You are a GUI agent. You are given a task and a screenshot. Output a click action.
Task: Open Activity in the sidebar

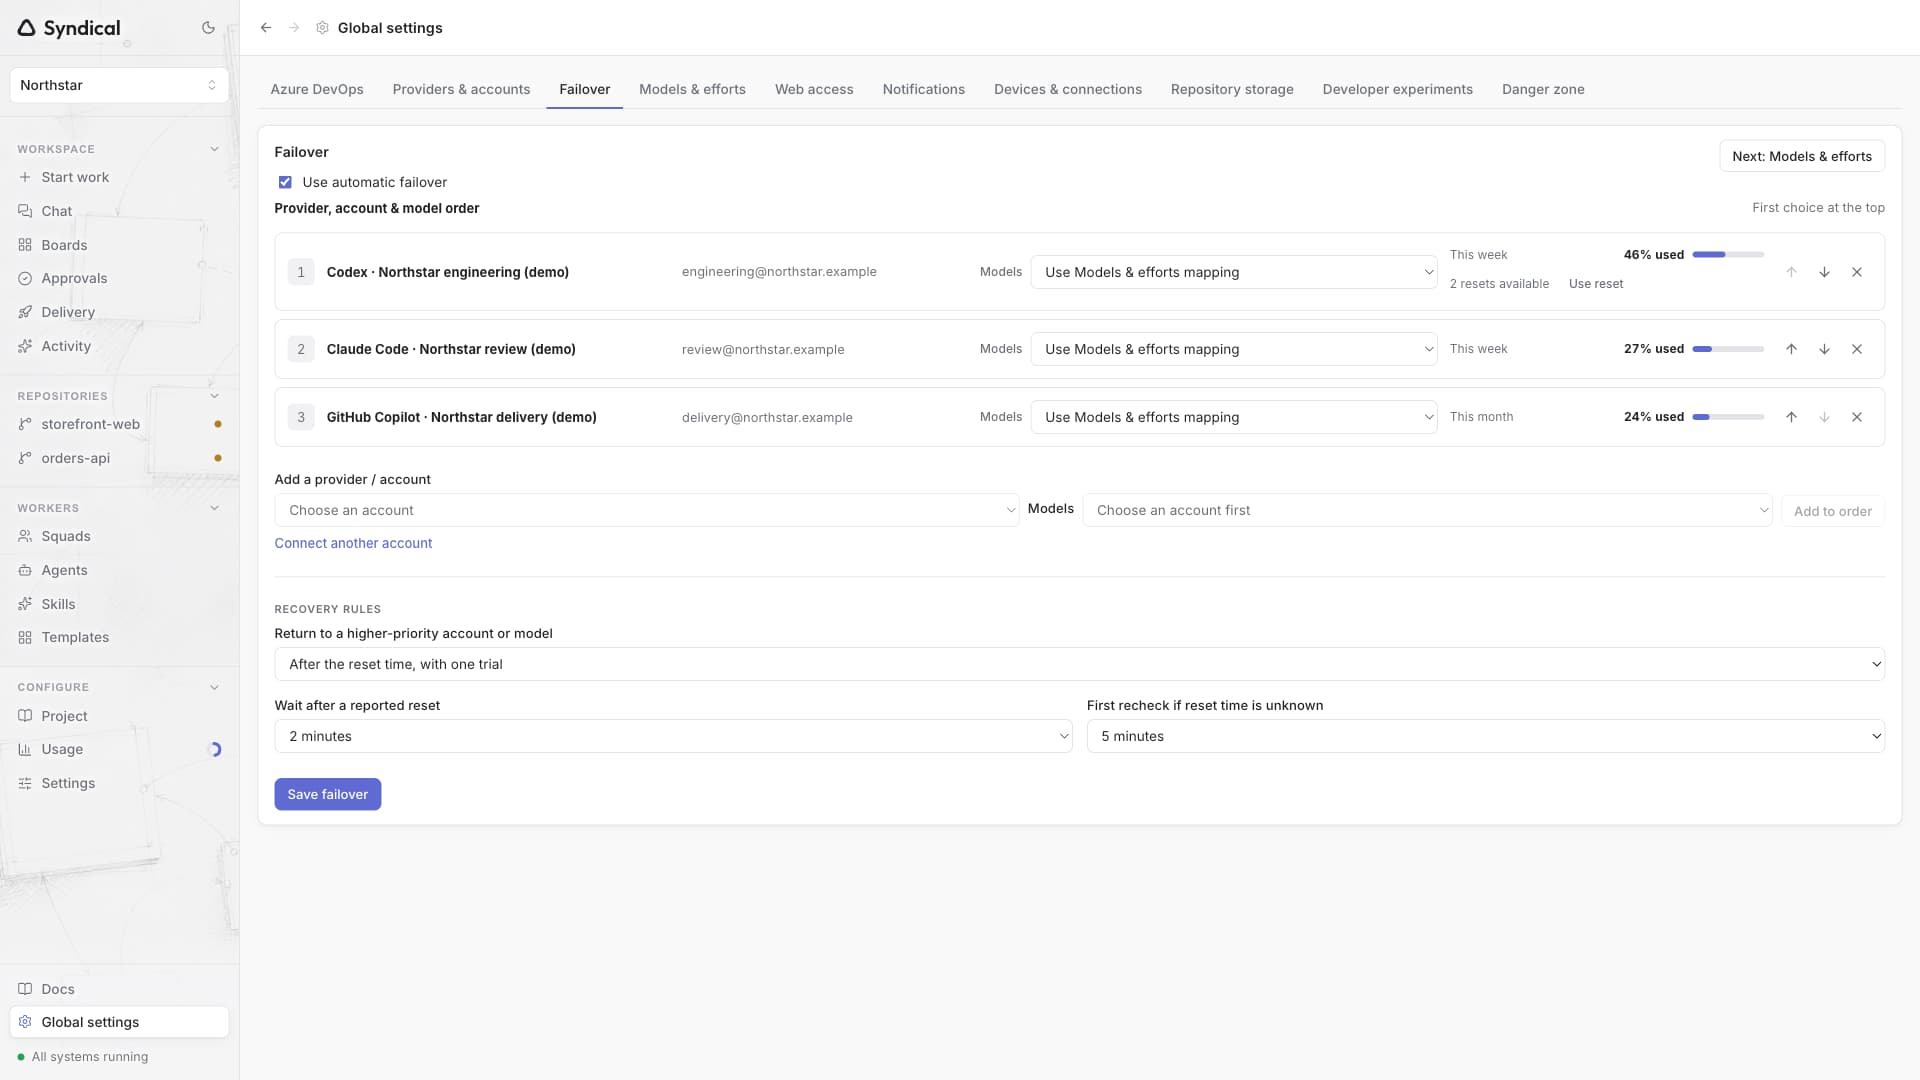tap(119, 346)
